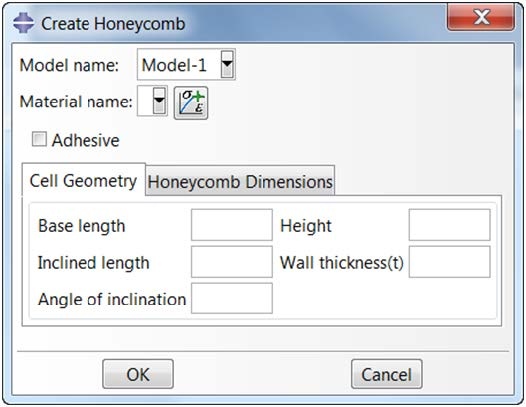Focus the Base length input field
This screenshot has width=526, height=407.
point(232,225)
